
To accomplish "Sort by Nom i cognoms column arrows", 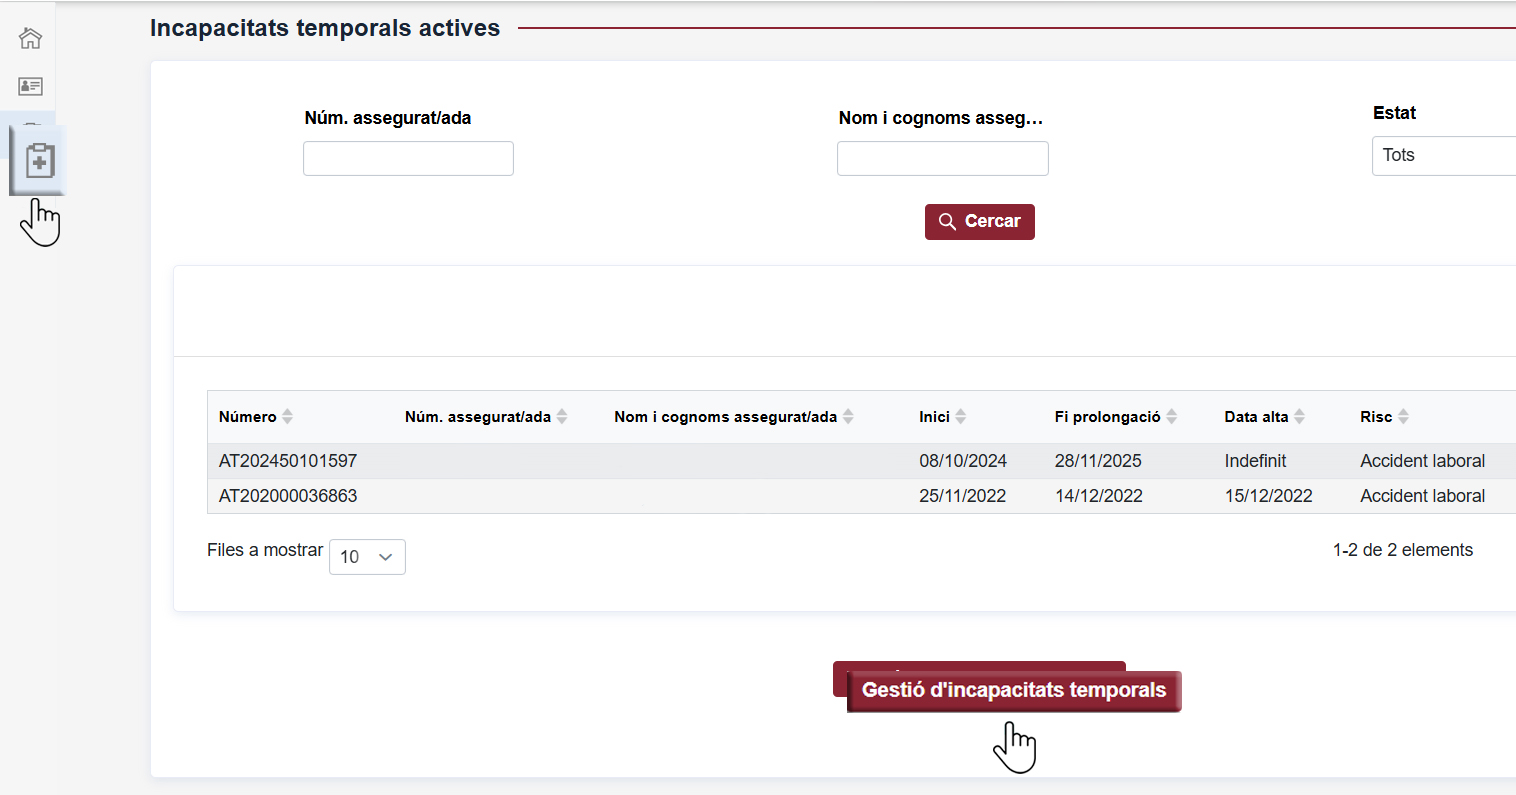I will (848, 417).
